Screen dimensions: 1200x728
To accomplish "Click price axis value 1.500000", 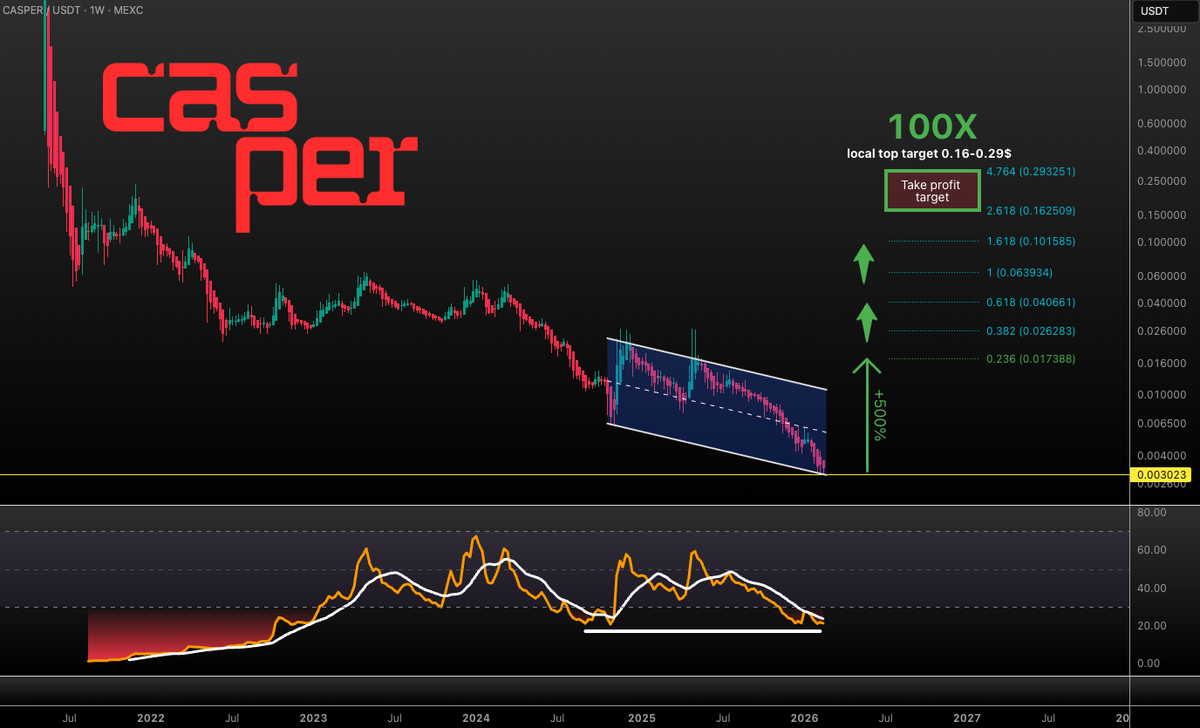I will pyautogui.click(x=1163, y=62).
